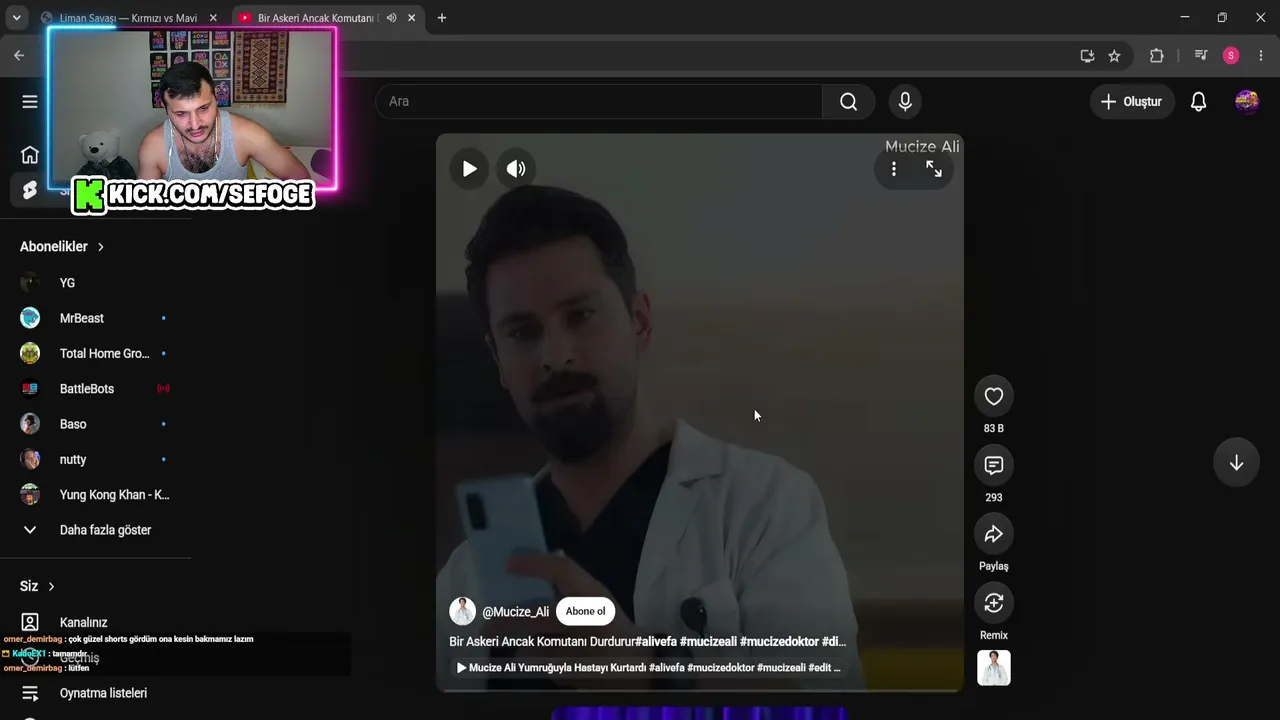Open a new browser tab
This screenshot has width=1280, height=720.
[442, 18]
